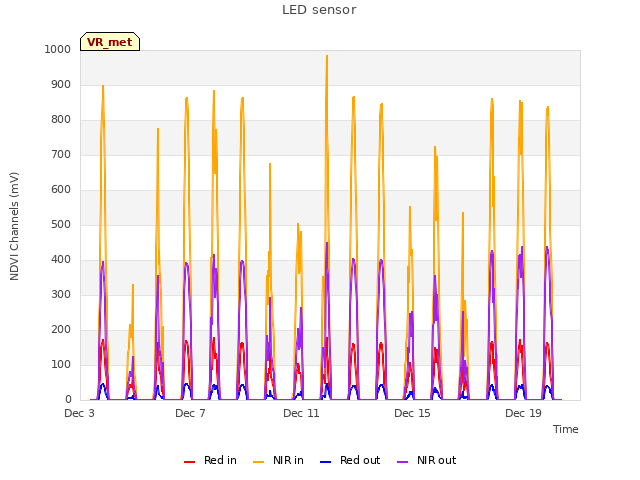The height and width of the screenshot is (480, 640).
Task: Click the purple NIR out legend swatch
Action: tap(402, 461)
